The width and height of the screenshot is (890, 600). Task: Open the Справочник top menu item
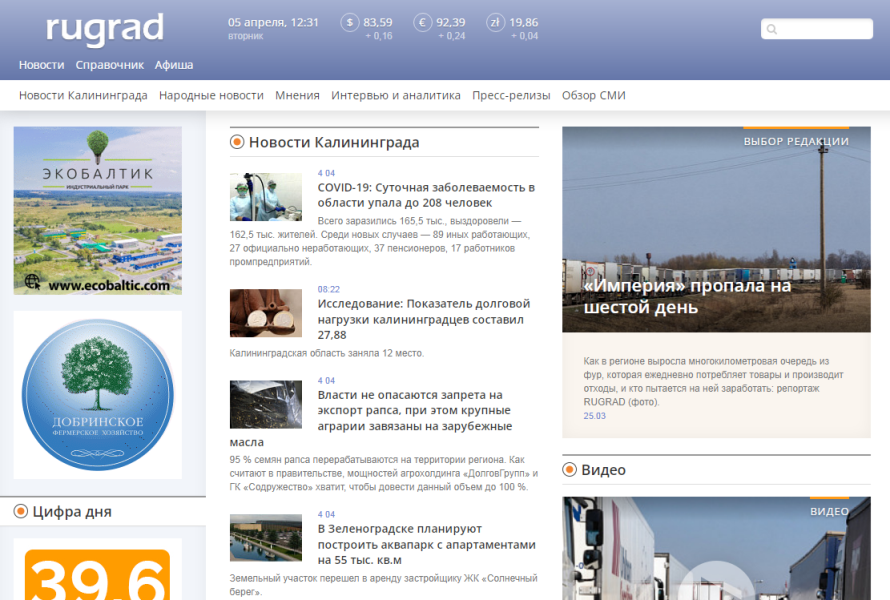pos(110,65)
